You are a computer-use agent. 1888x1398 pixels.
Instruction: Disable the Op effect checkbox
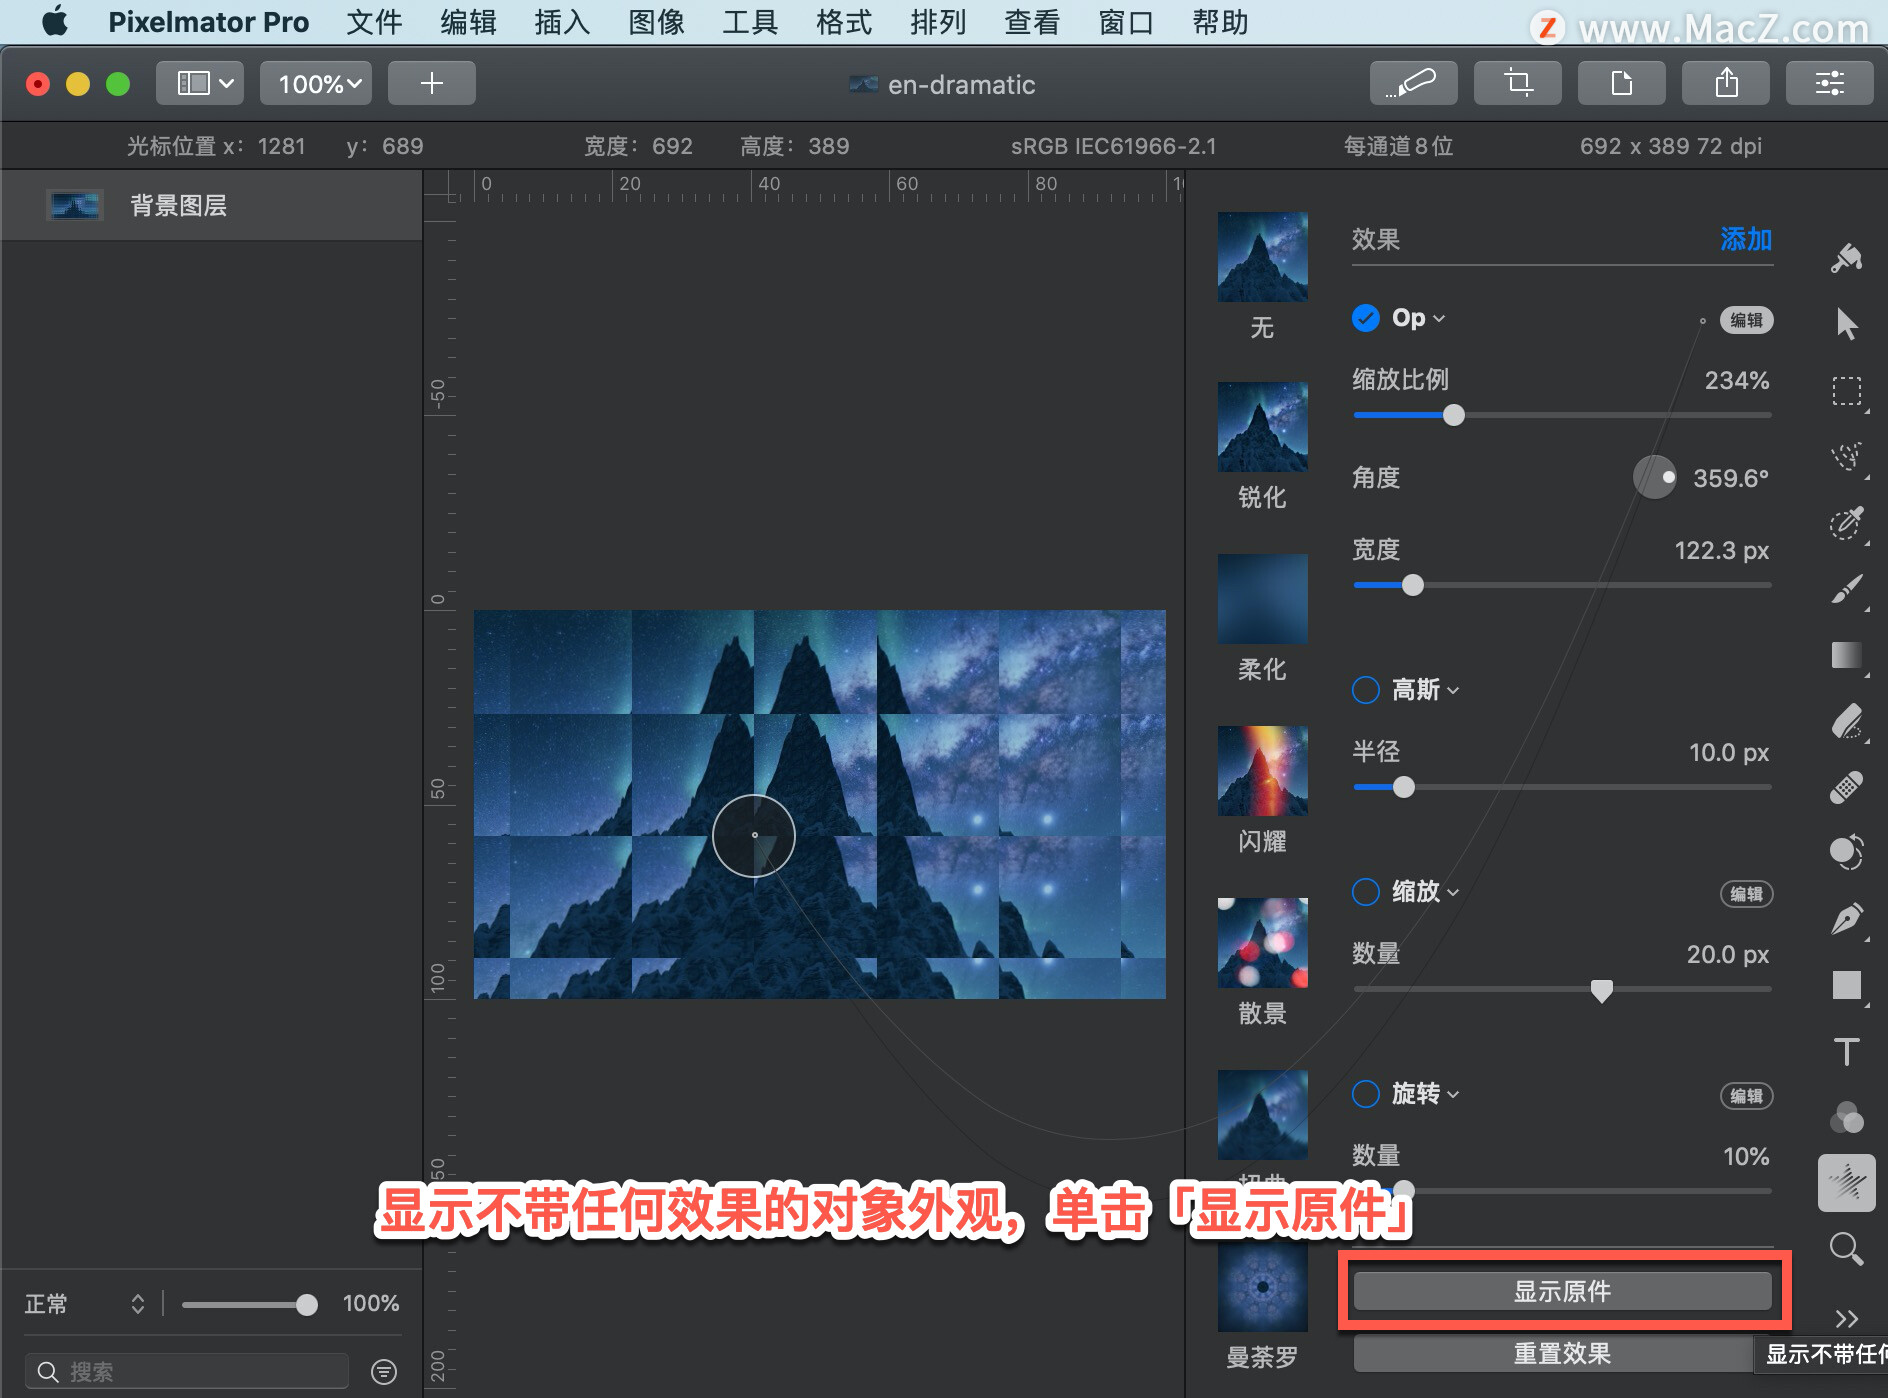point(1366,318)
